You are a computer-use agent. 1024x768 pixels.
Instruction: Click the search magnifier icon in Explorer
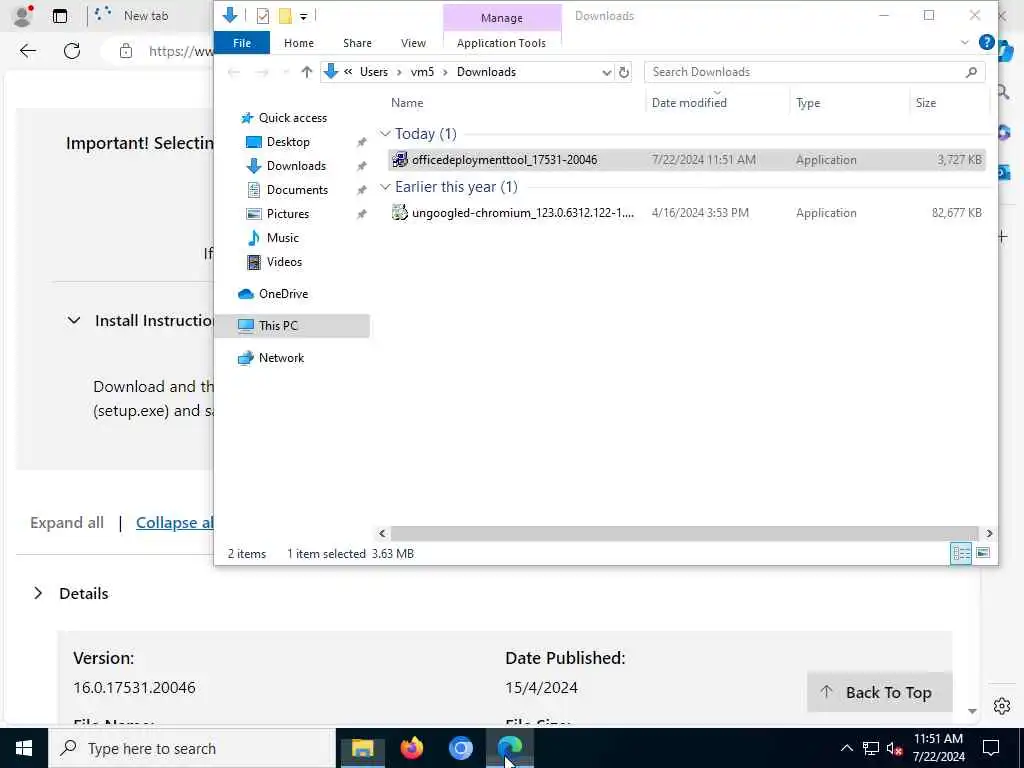[971, 72]
